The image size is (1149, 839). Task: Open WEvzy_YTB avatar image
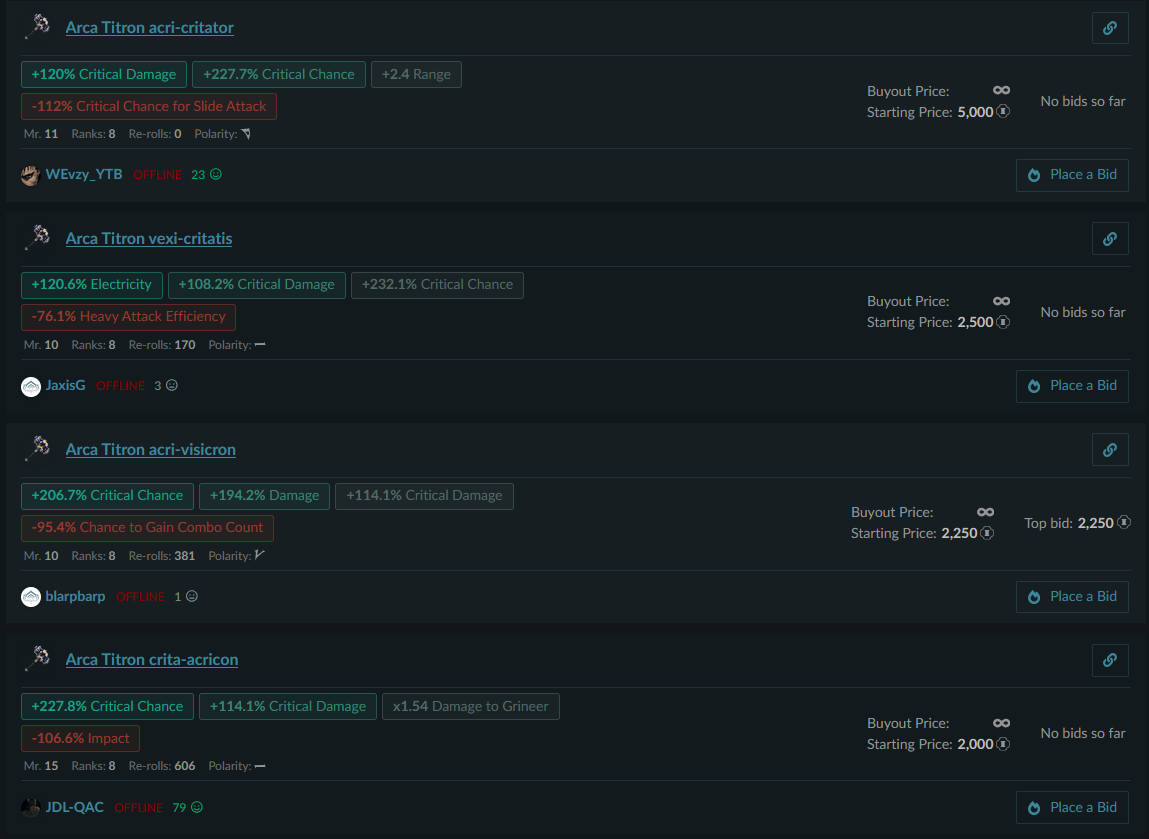30,175
